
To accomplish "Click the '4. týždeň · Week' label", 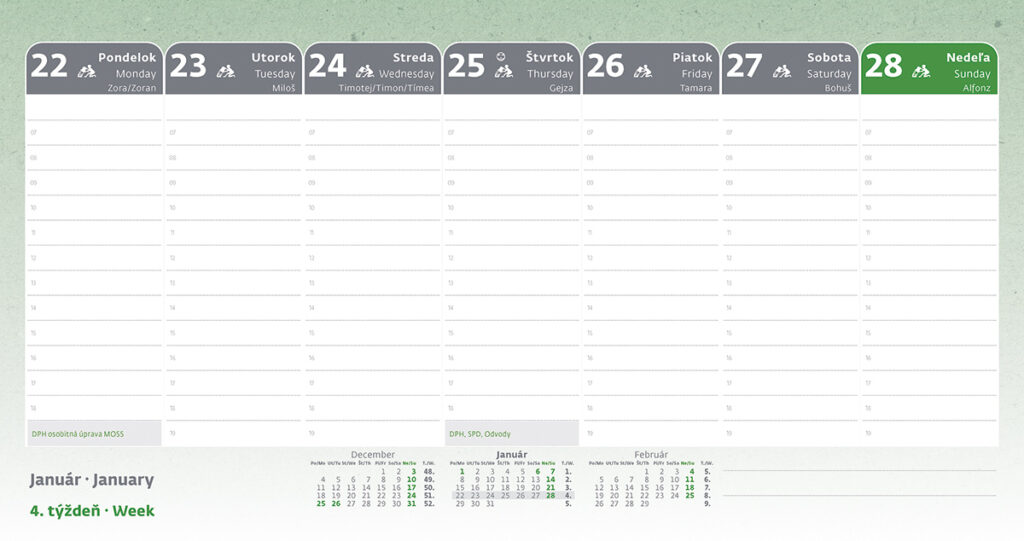I will [93, 511].
